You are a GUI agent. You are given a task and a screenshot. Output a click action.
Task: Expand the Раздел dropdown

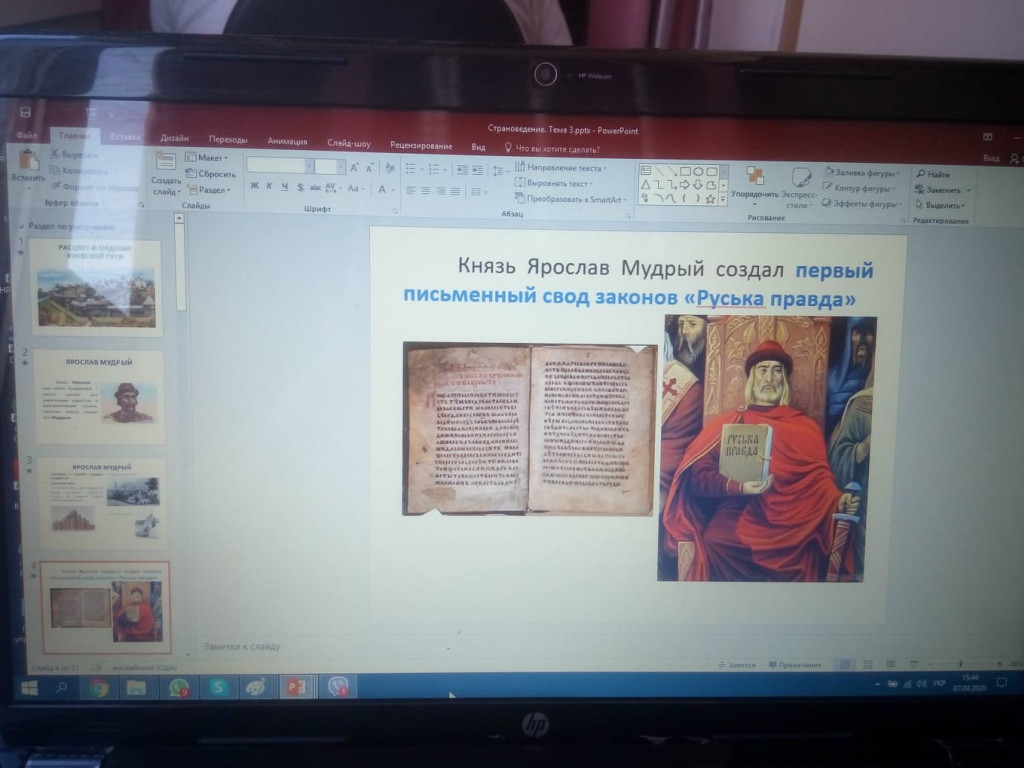(x=210, y=190)
